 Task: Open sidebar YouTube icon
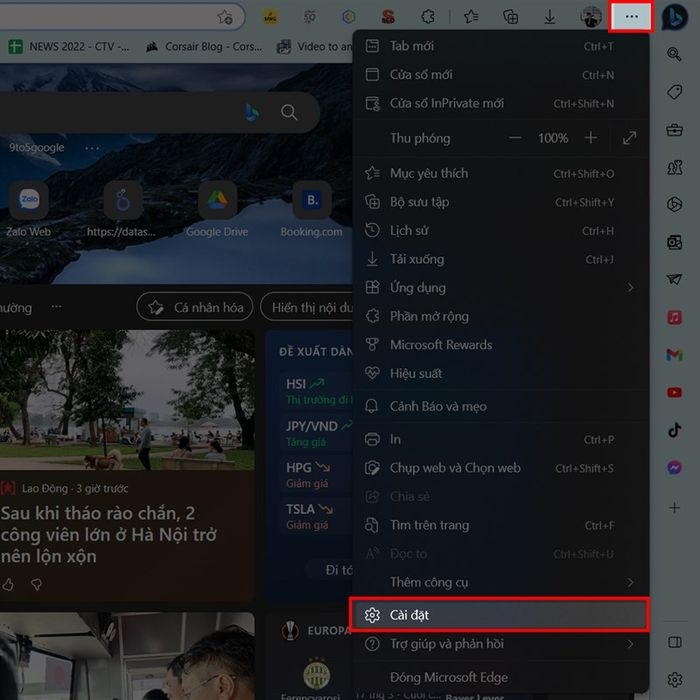(x=674, y=392)
